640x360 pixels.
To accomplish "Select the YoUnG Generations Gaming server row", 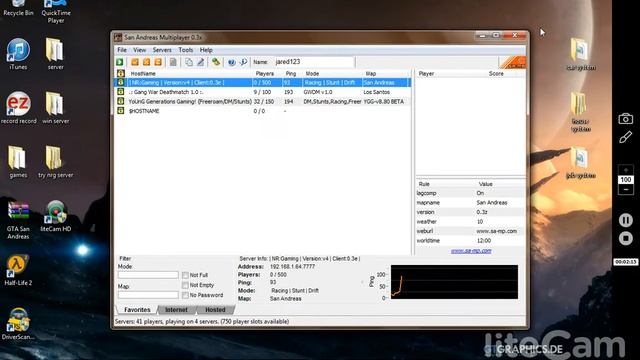I will [x=262, y=101].
